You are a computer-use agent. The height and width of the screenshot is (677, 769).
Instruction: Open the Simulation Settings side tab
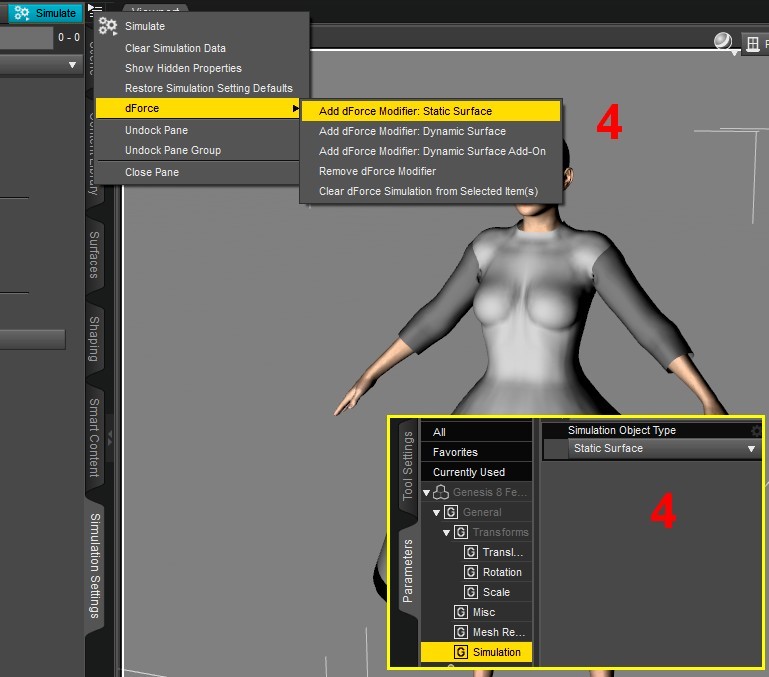point(95,566)
